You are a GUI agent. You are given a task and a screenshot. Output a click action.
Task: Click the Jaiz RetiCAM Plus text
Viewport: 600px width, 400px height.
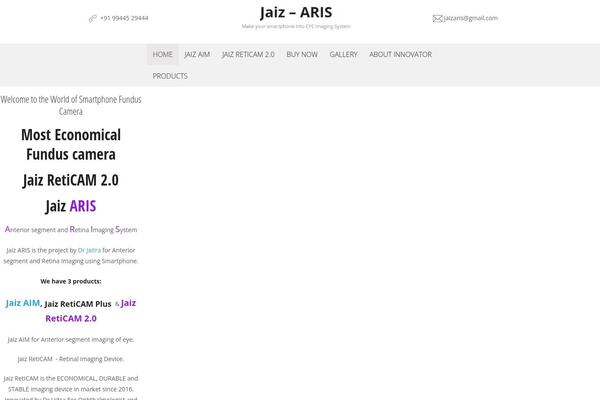(78, 304)
